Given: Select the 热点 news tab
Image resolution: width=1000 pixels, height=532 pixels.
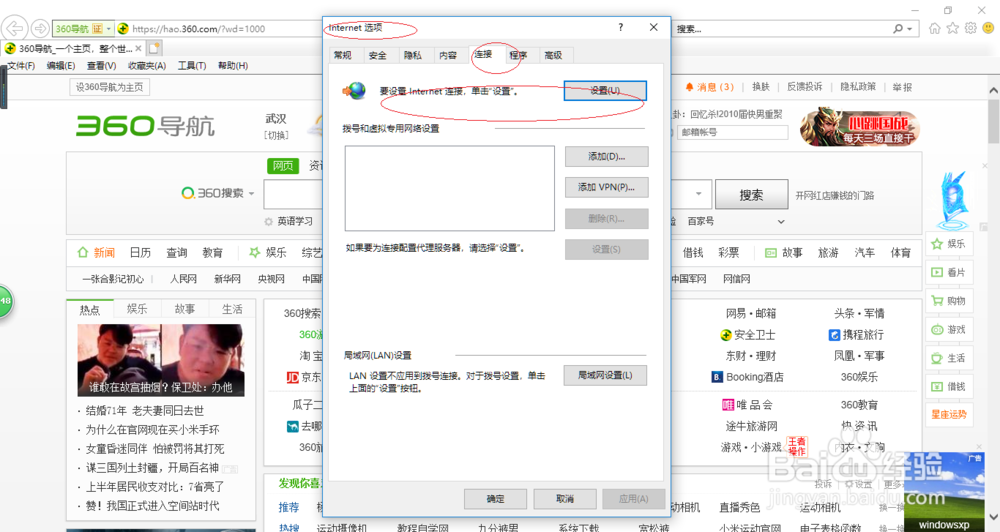Looking at the screenshot, I should point(89,309).
